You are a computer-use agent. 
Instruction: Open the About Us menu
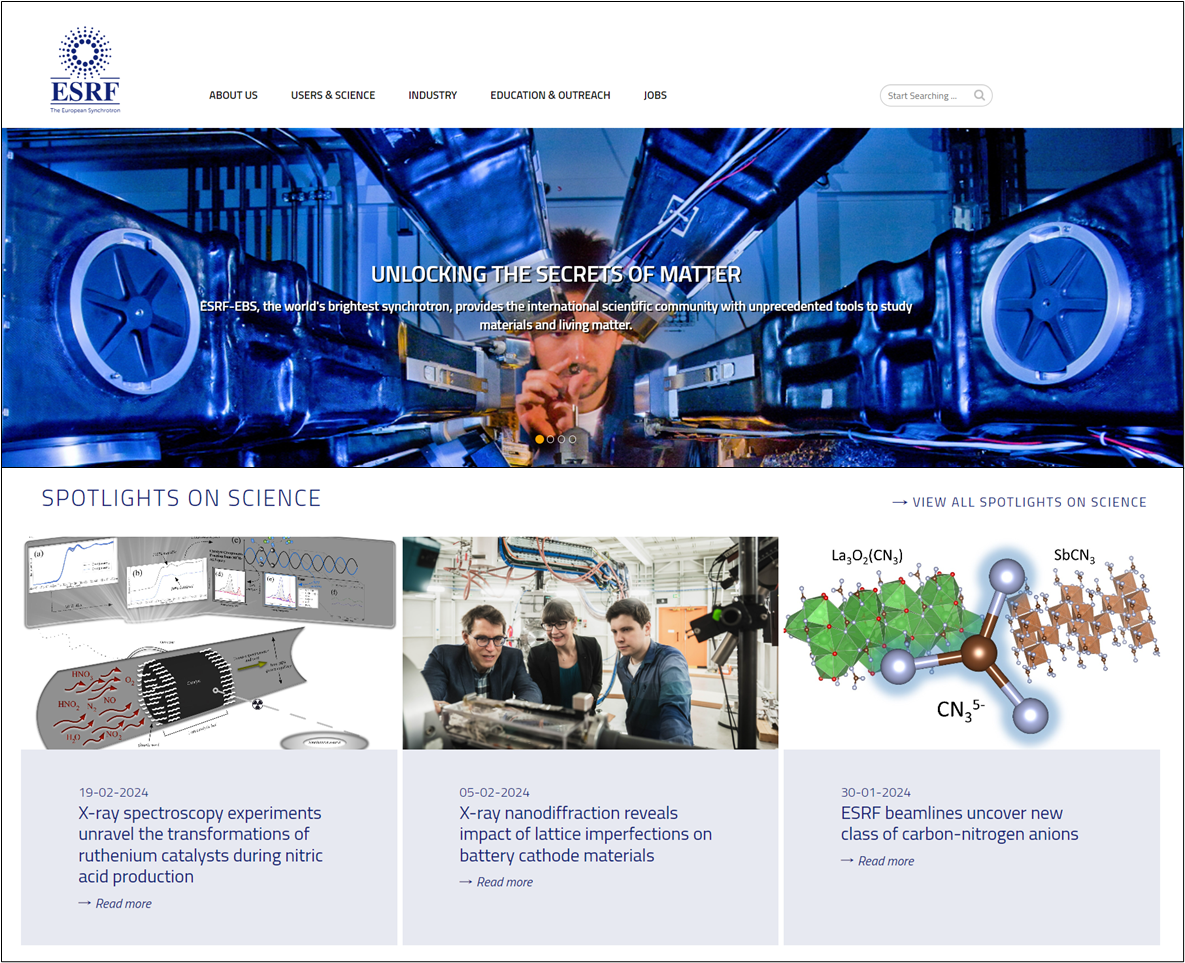pos(233,95)
